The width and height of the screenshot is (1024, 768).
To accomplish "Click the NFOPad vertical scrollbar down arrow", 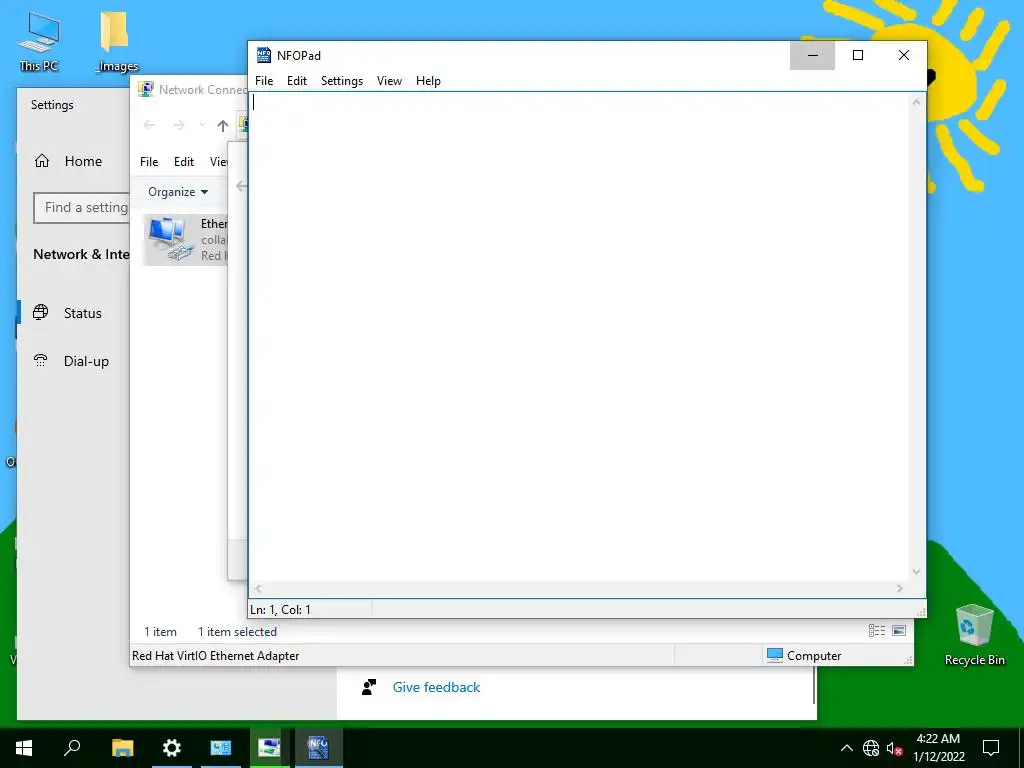I will pos(916,572).
